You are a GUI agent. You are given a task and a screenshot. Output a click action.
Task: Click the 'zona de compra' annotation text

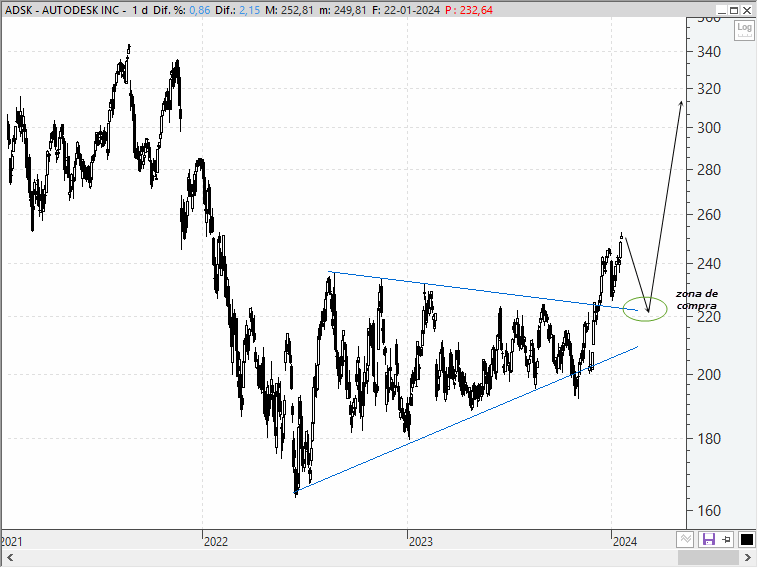697,299
